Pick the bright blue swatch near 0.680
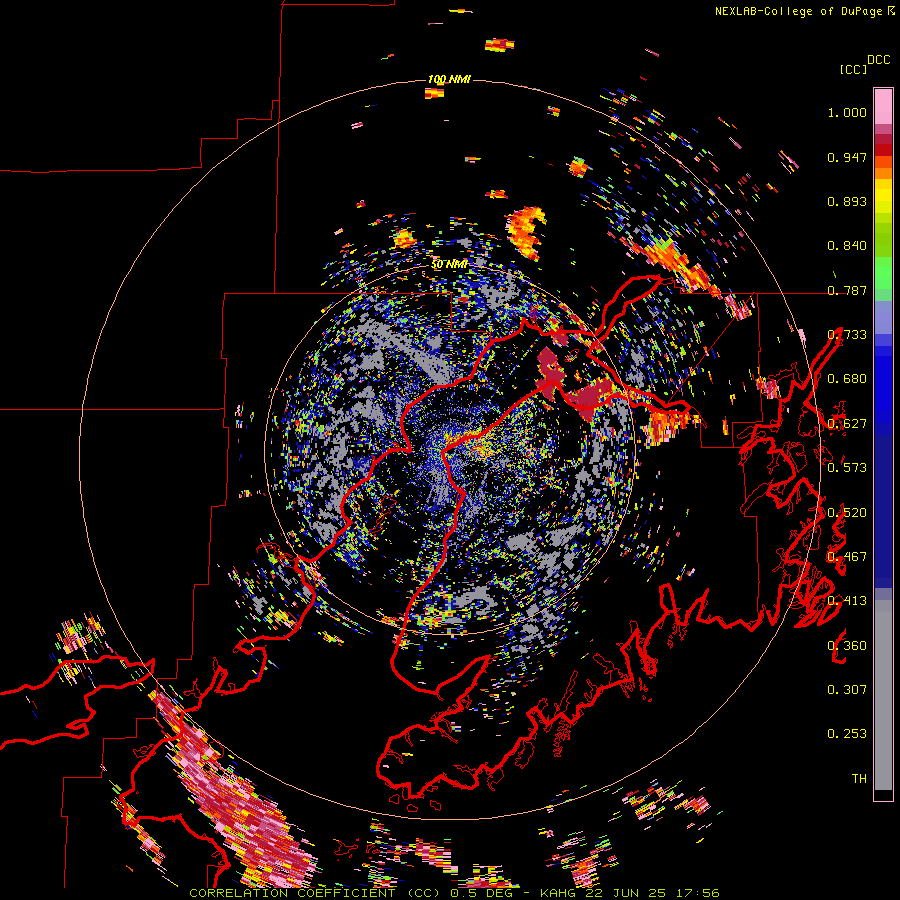This screenshot has height=900, width=900. 883,385
